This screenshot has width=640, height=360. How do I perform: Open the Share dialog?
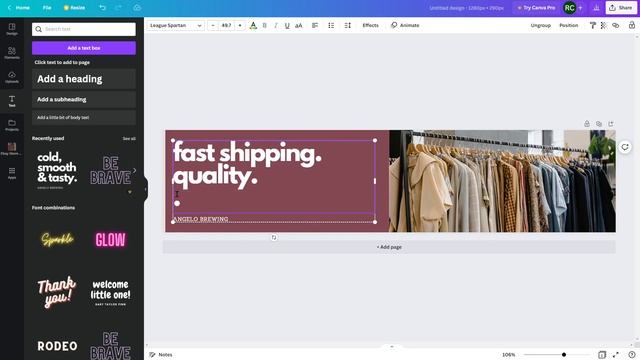click(x=621, y=8)
